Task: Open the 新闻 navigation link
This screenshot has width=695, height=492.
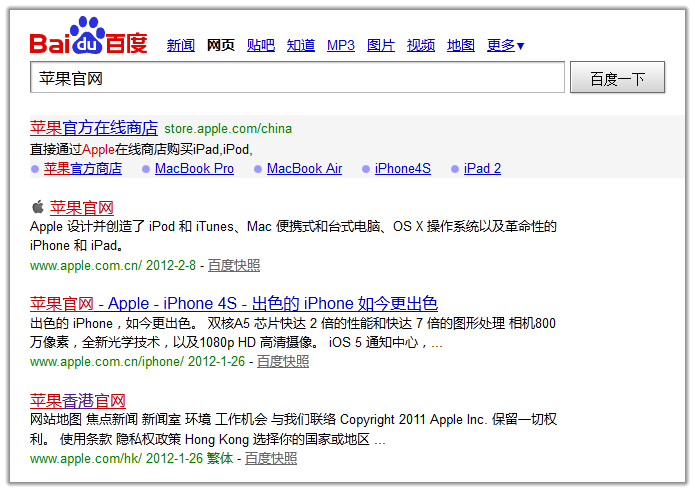Action: (x=181, y=45)
